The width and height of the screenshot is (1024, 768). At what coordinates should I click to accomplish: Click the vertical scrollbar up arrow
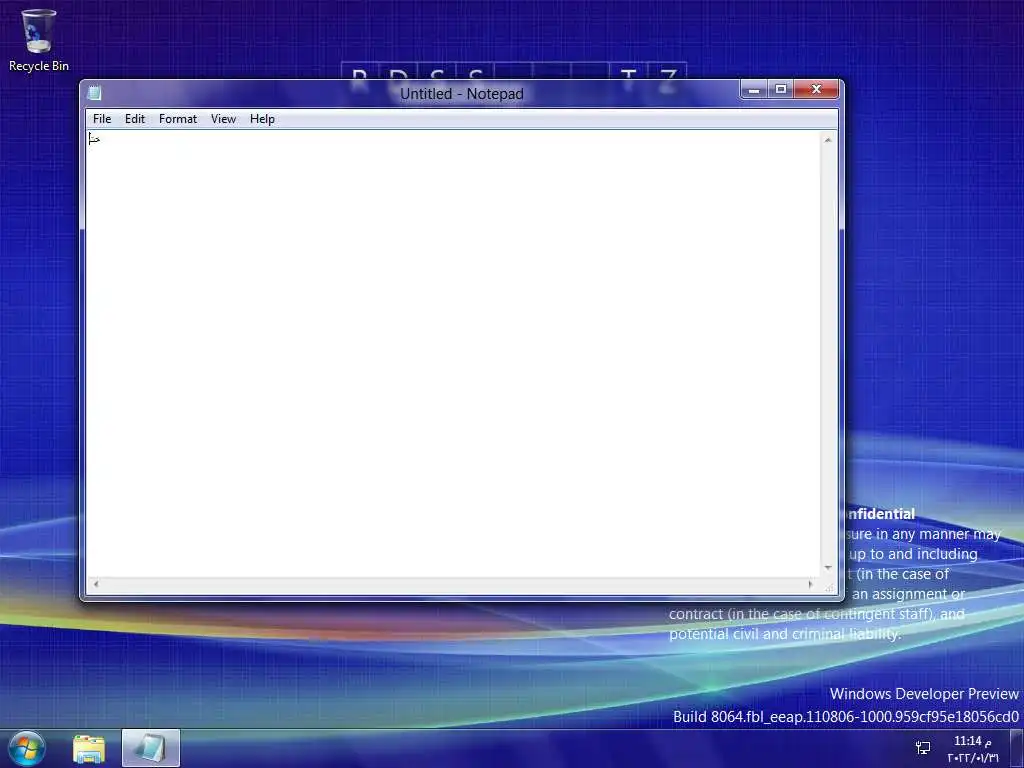tap(828, 140)
